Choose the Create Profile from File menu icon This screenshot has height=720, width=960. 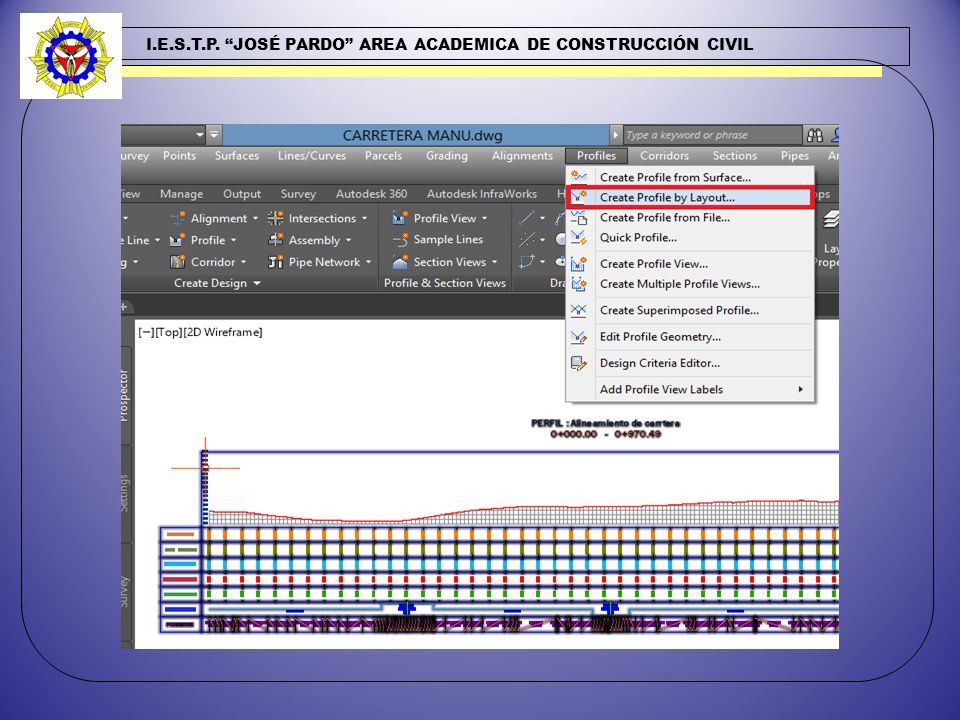click(579, 217)
